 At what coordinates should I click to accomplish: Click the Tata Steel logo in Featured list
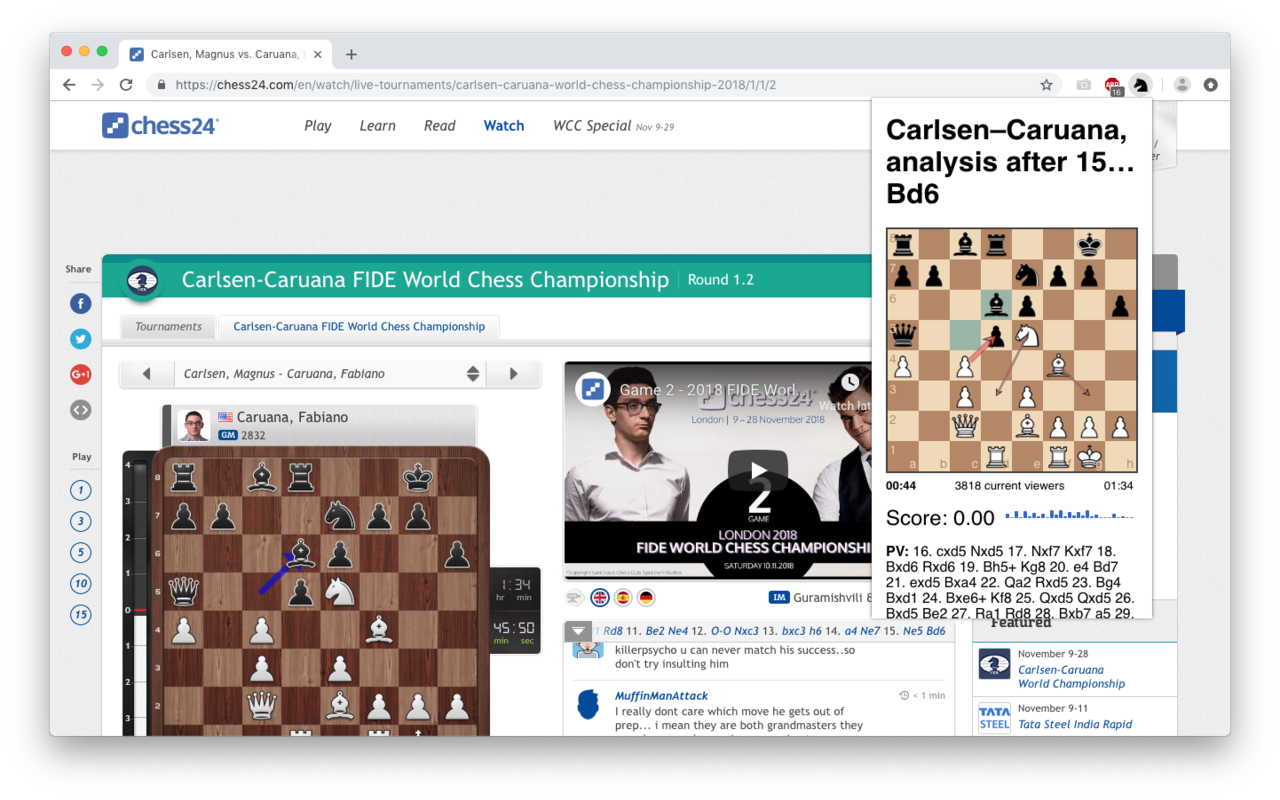(994, 718)
